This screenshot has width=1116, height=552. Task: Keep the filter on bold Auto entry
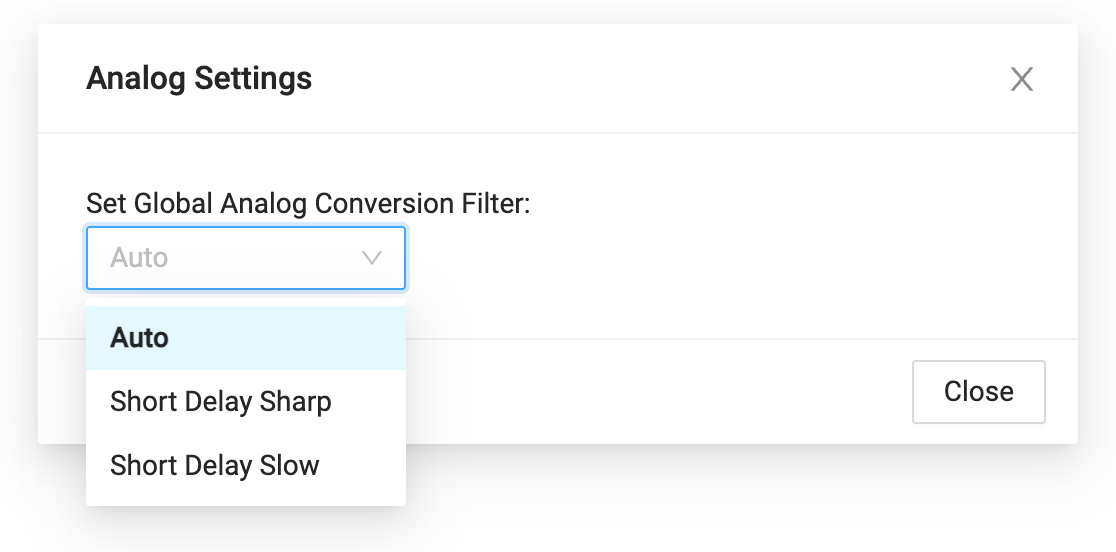click(140, 338)
